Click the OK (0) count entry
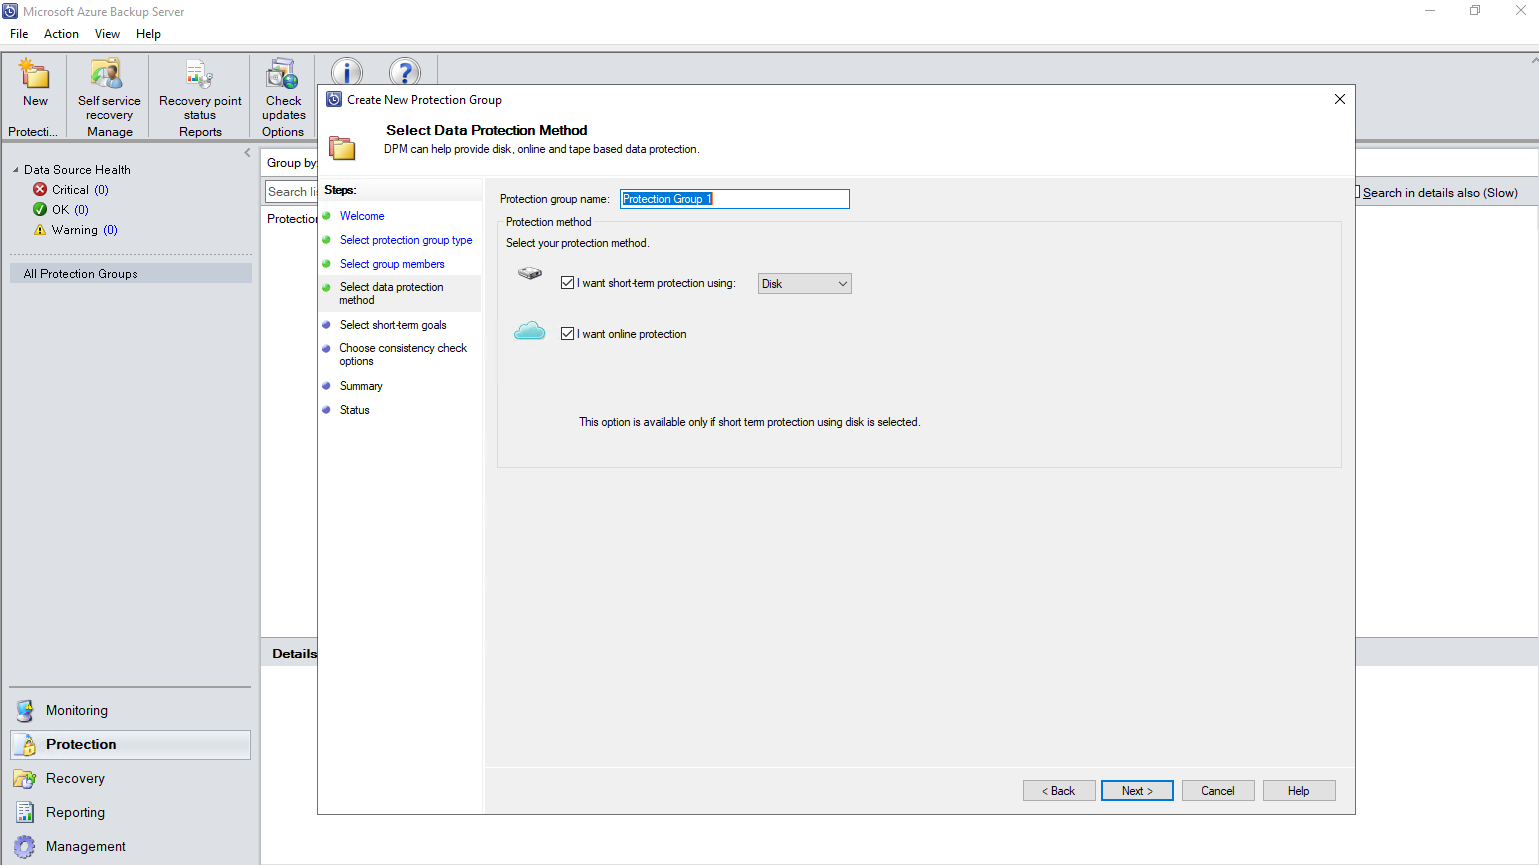Viewport: 1539px width, 865px height. point(70,210)
